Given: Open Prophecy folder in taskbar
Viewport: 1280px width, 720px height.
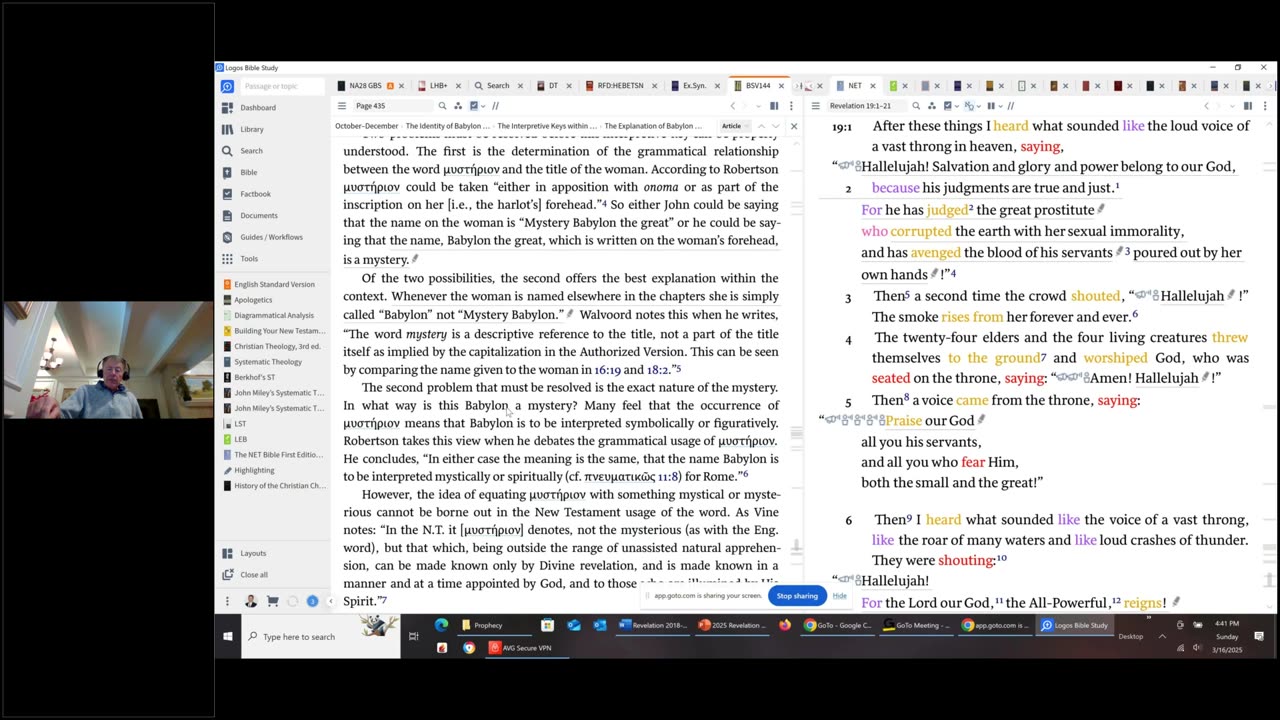Looking at the screenshot, I should pyautogui.click(x=492, y=625).
